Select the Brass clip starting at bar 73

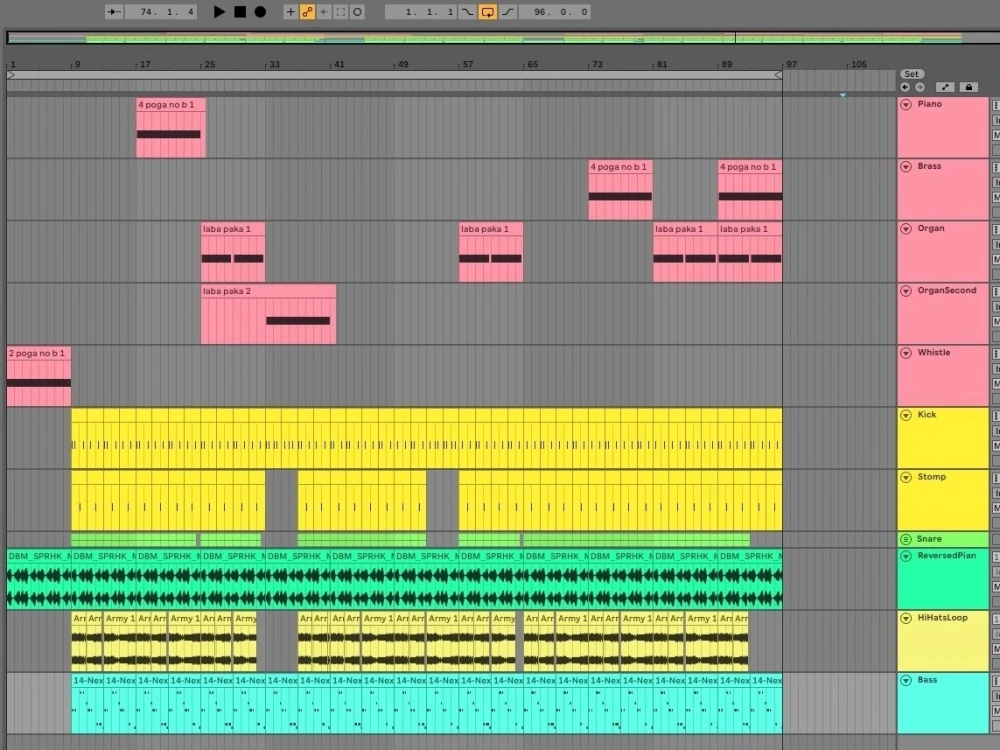pyautogui.click(x=621, y=190)
